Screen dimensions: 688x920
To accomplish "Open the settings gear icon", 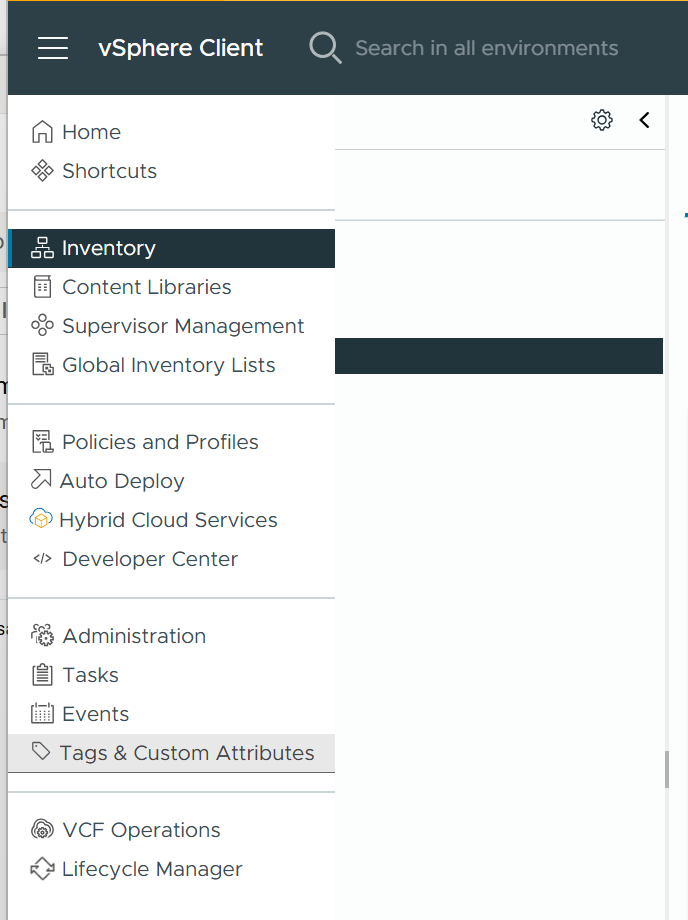I will point(602,120).
